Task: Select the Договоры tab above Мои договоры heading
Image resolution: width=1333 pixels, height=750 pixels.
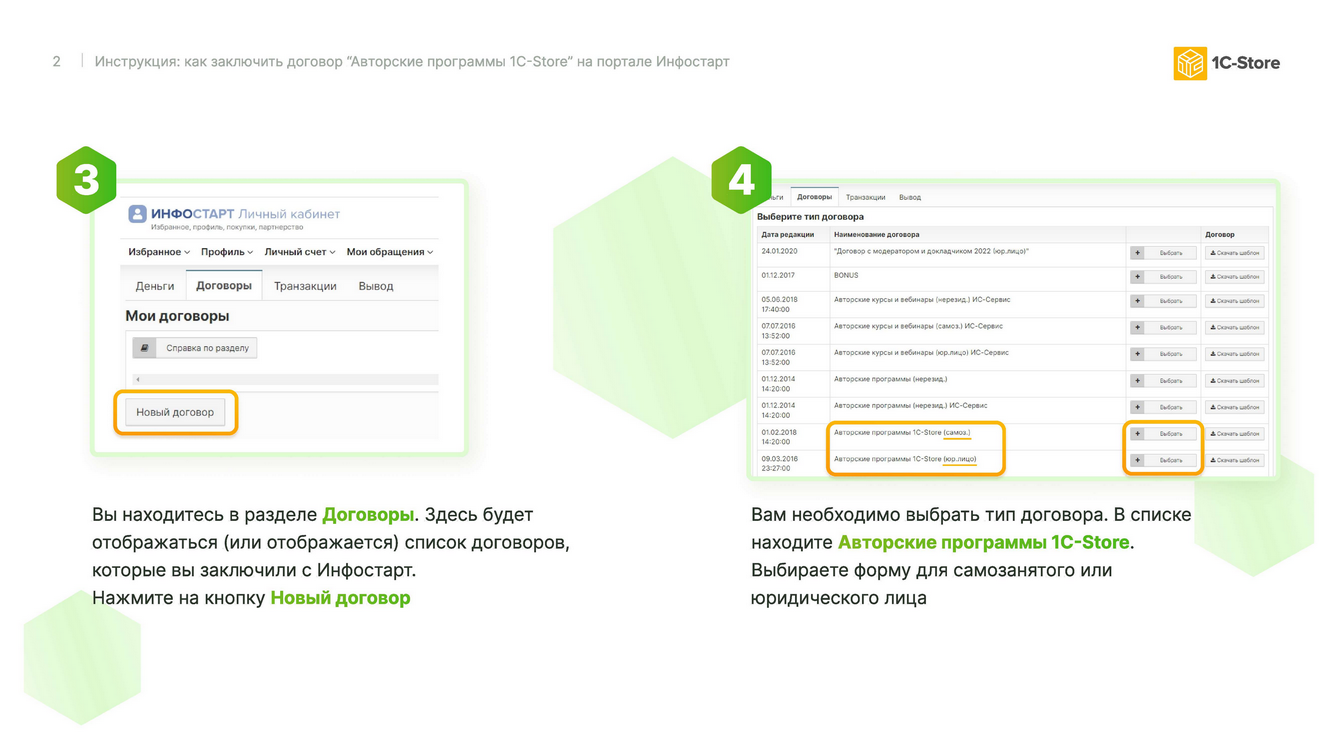Action: coord(224,285)
